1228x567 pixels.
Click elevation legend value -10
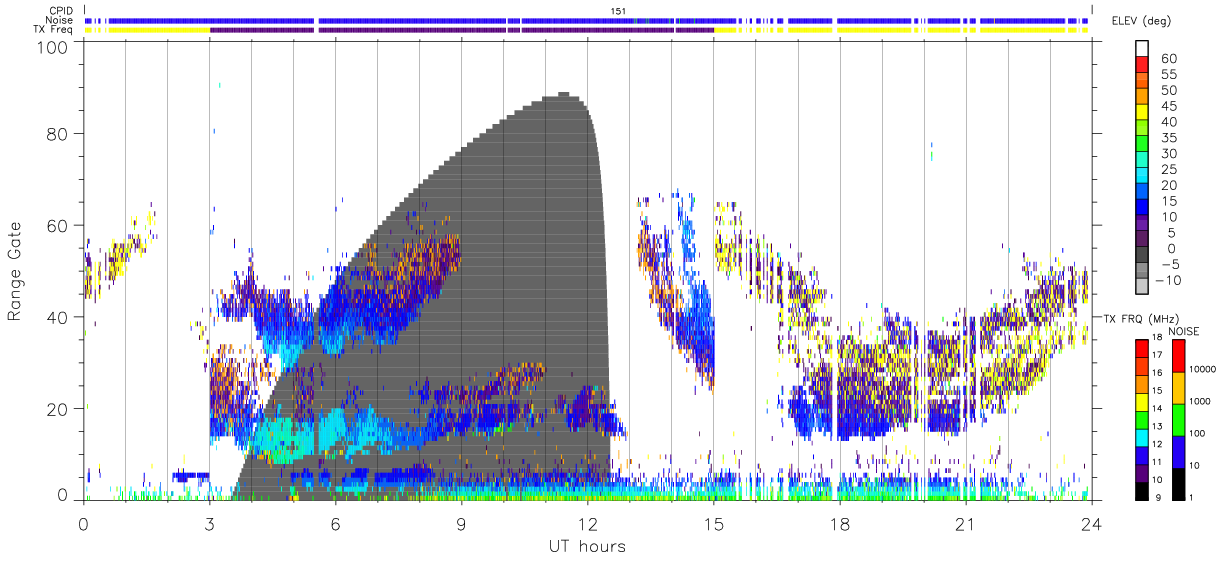1166,279
